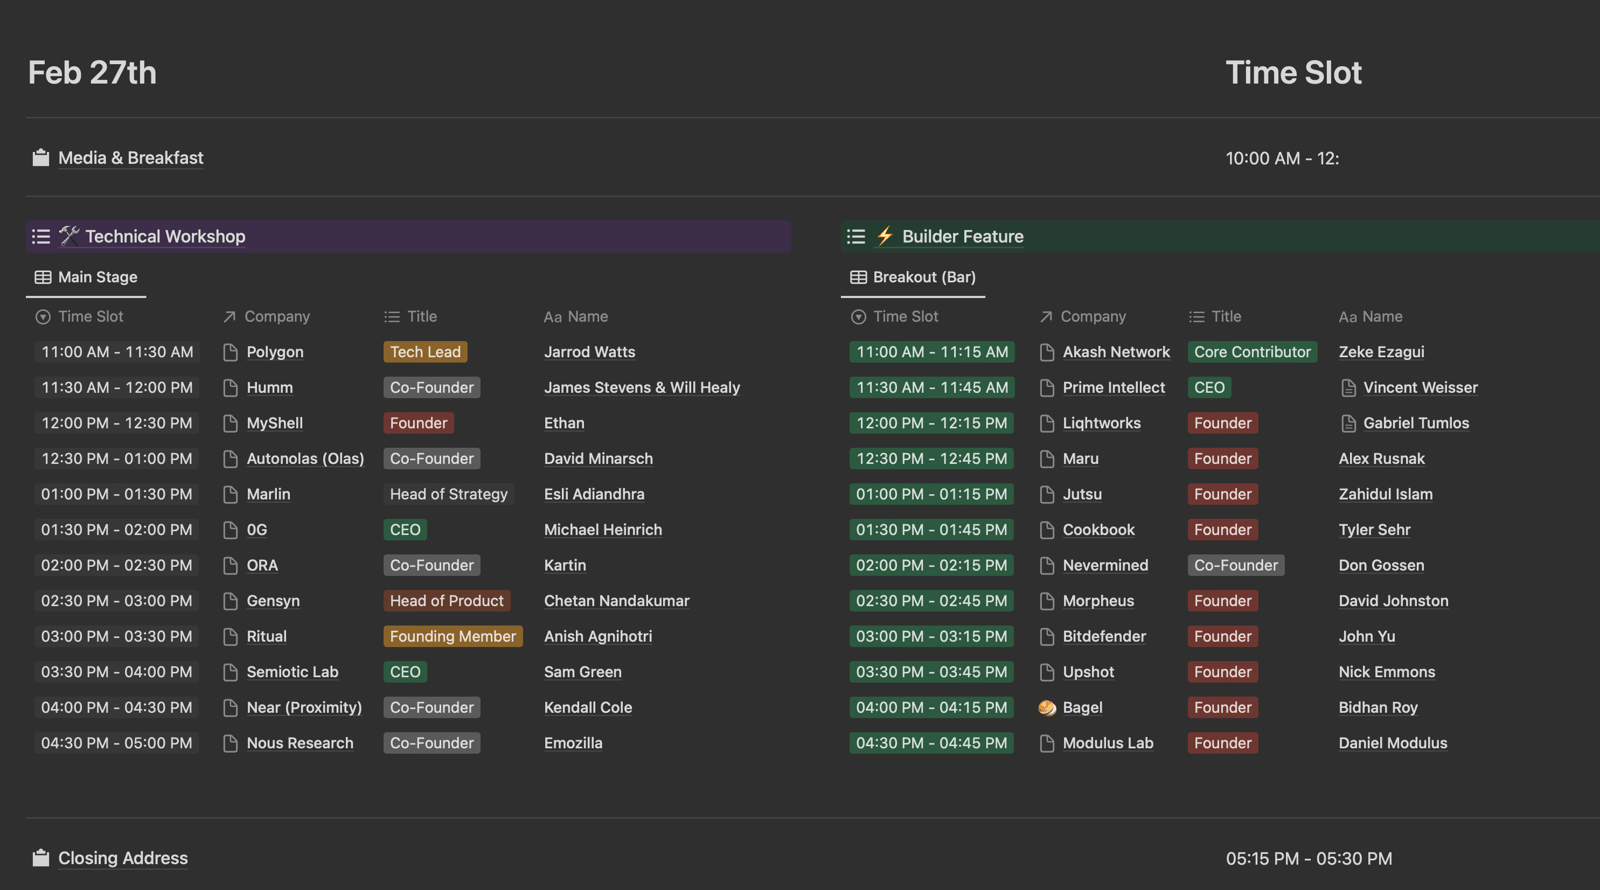1600x890 pixels.
Task: Open the Time Slot column header in Main Stage
Action: (90, 316)
